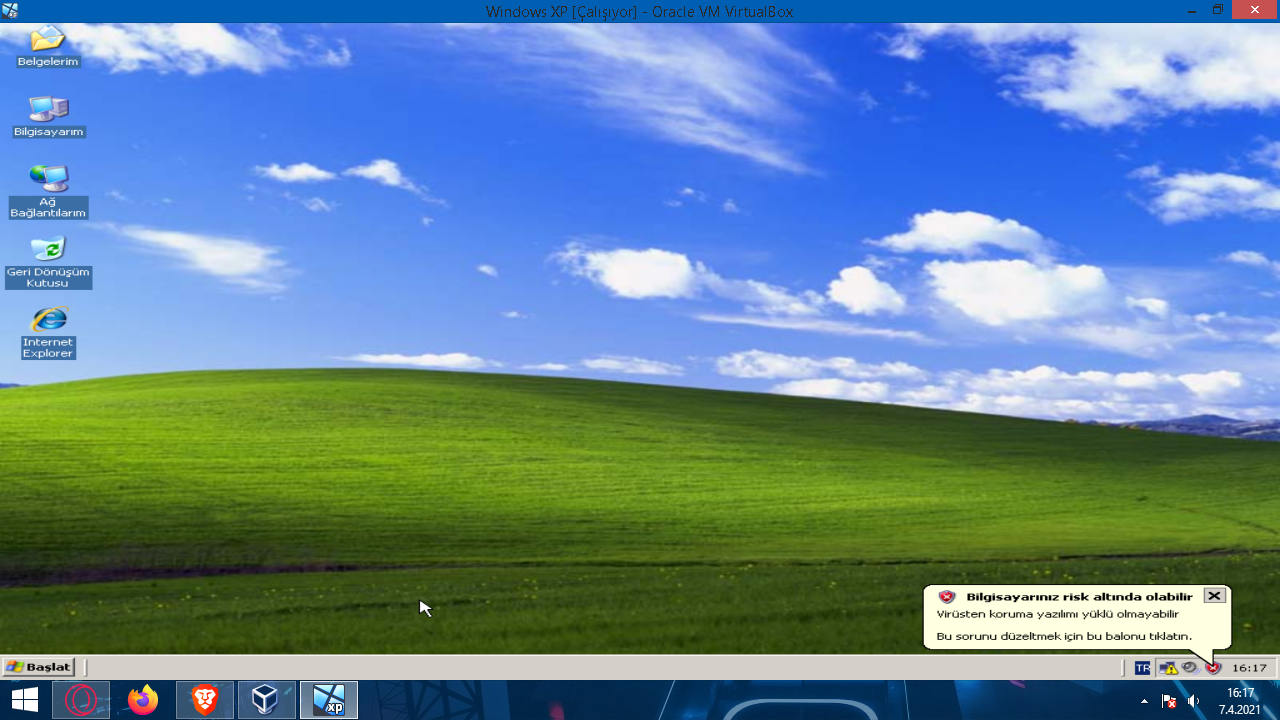1280x720 pixels.
Task: Switch to Brave browser in host taskbar
Action: pyautogui.click(x=205, y=700)
